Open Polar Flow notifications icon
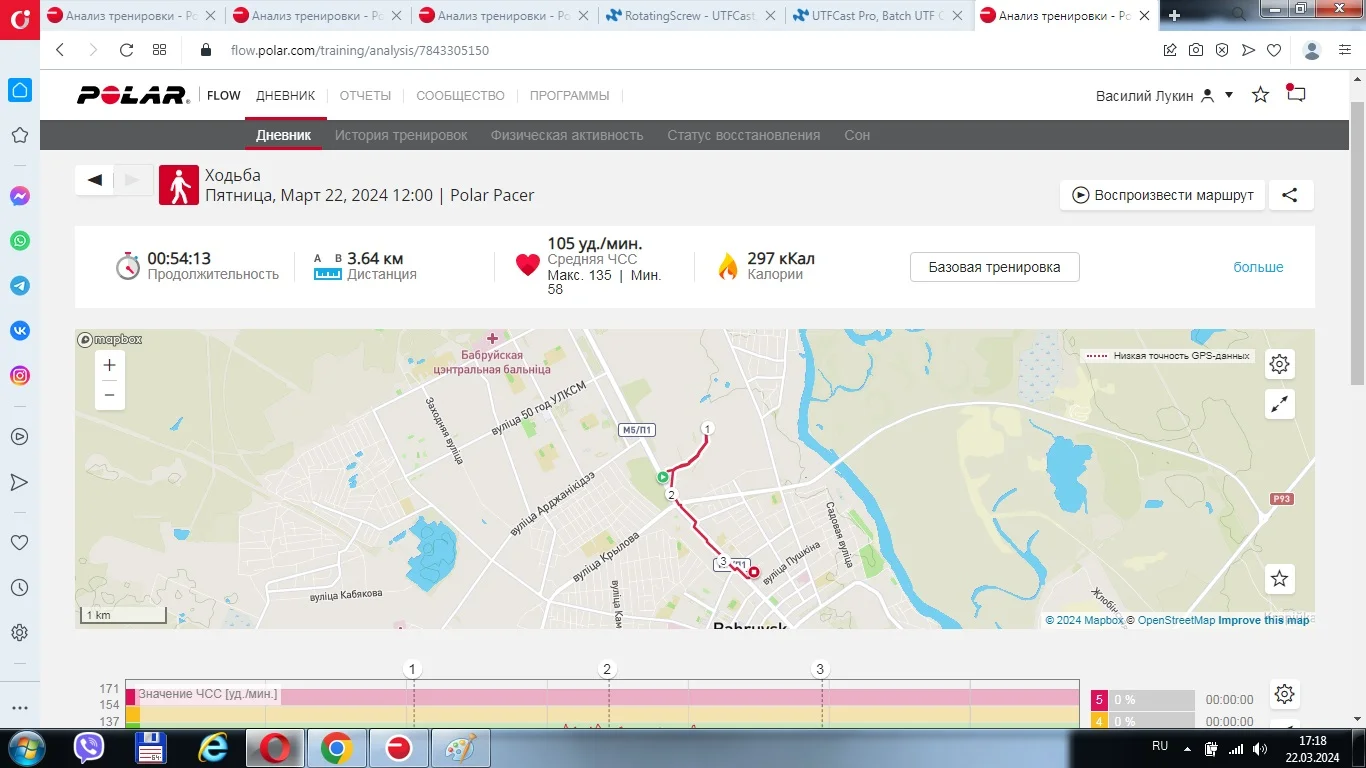 coord(1296,94)
